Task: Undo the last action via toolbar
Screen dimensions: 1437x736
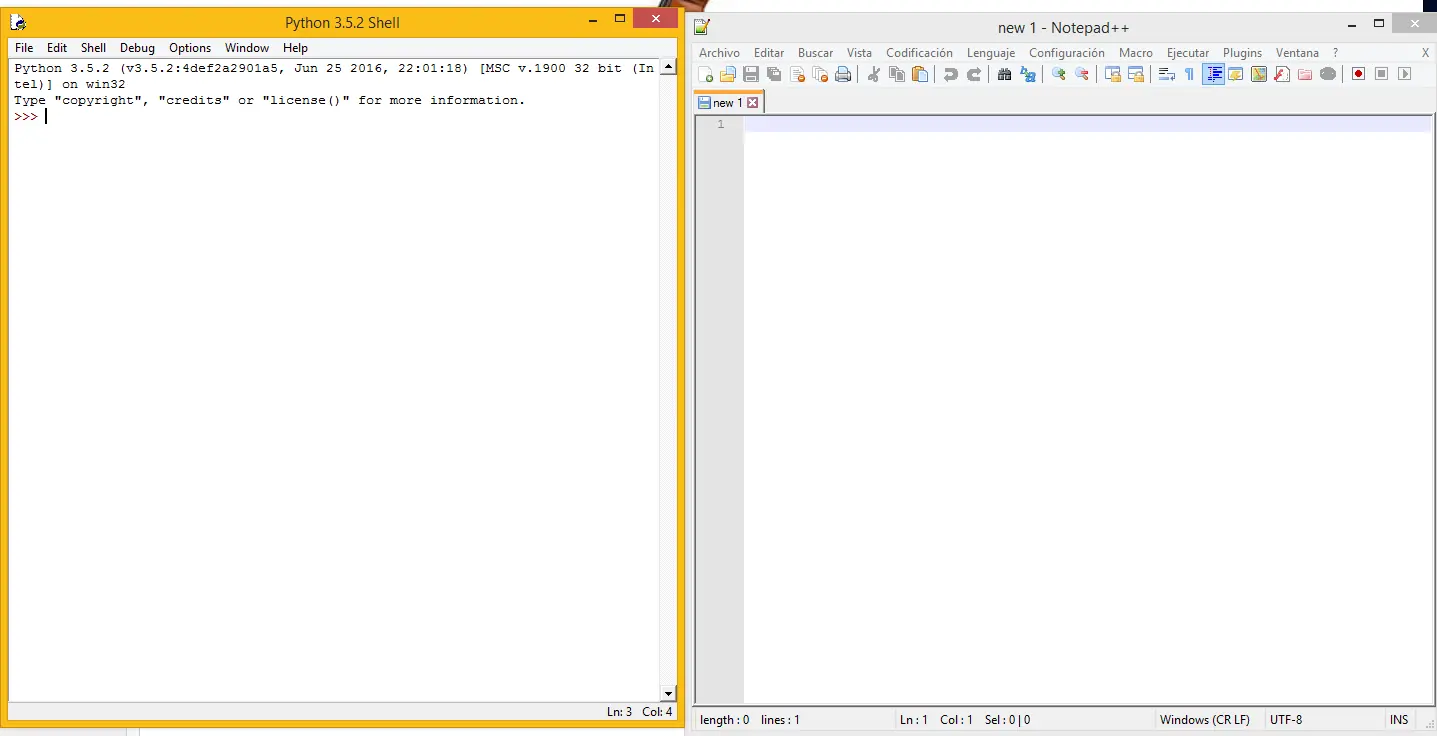Action: click(950, 74)
